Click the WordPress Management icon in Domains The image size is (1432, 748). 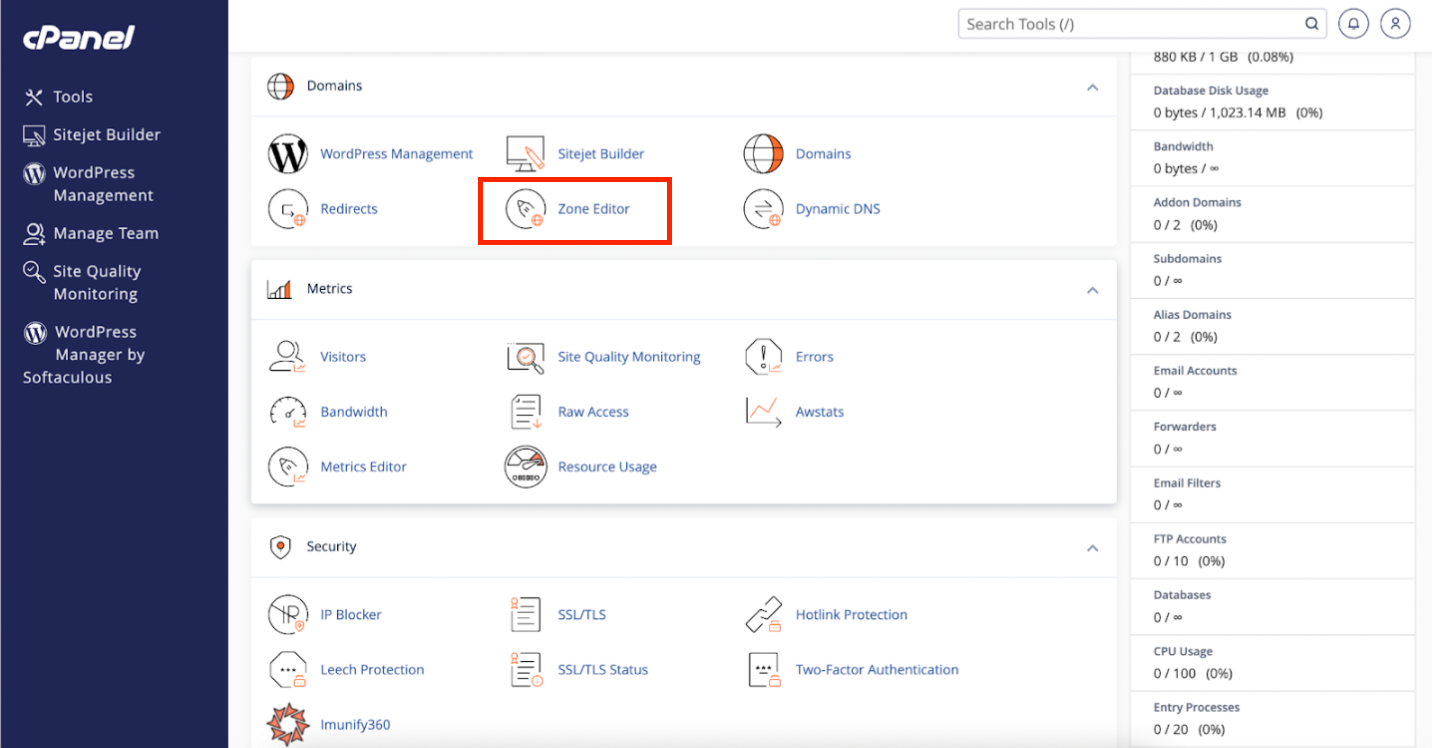click(288, 154)
